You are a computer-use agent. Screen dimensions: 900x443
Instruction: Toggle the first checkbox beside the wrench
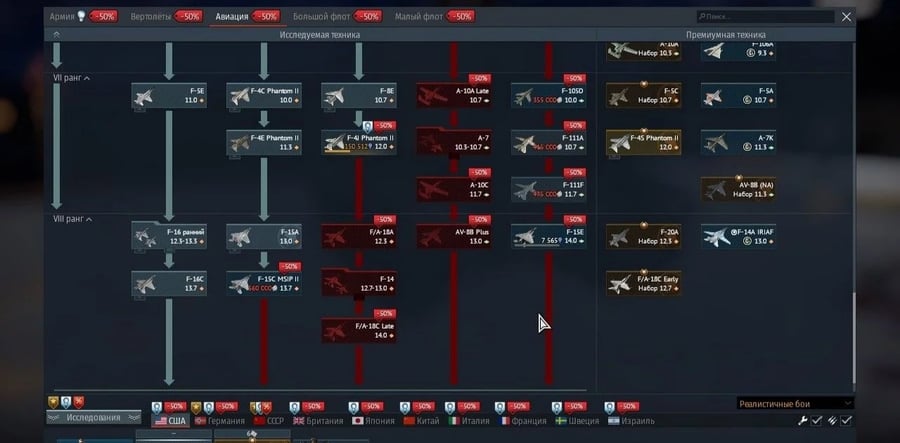(x=816, y=421)
